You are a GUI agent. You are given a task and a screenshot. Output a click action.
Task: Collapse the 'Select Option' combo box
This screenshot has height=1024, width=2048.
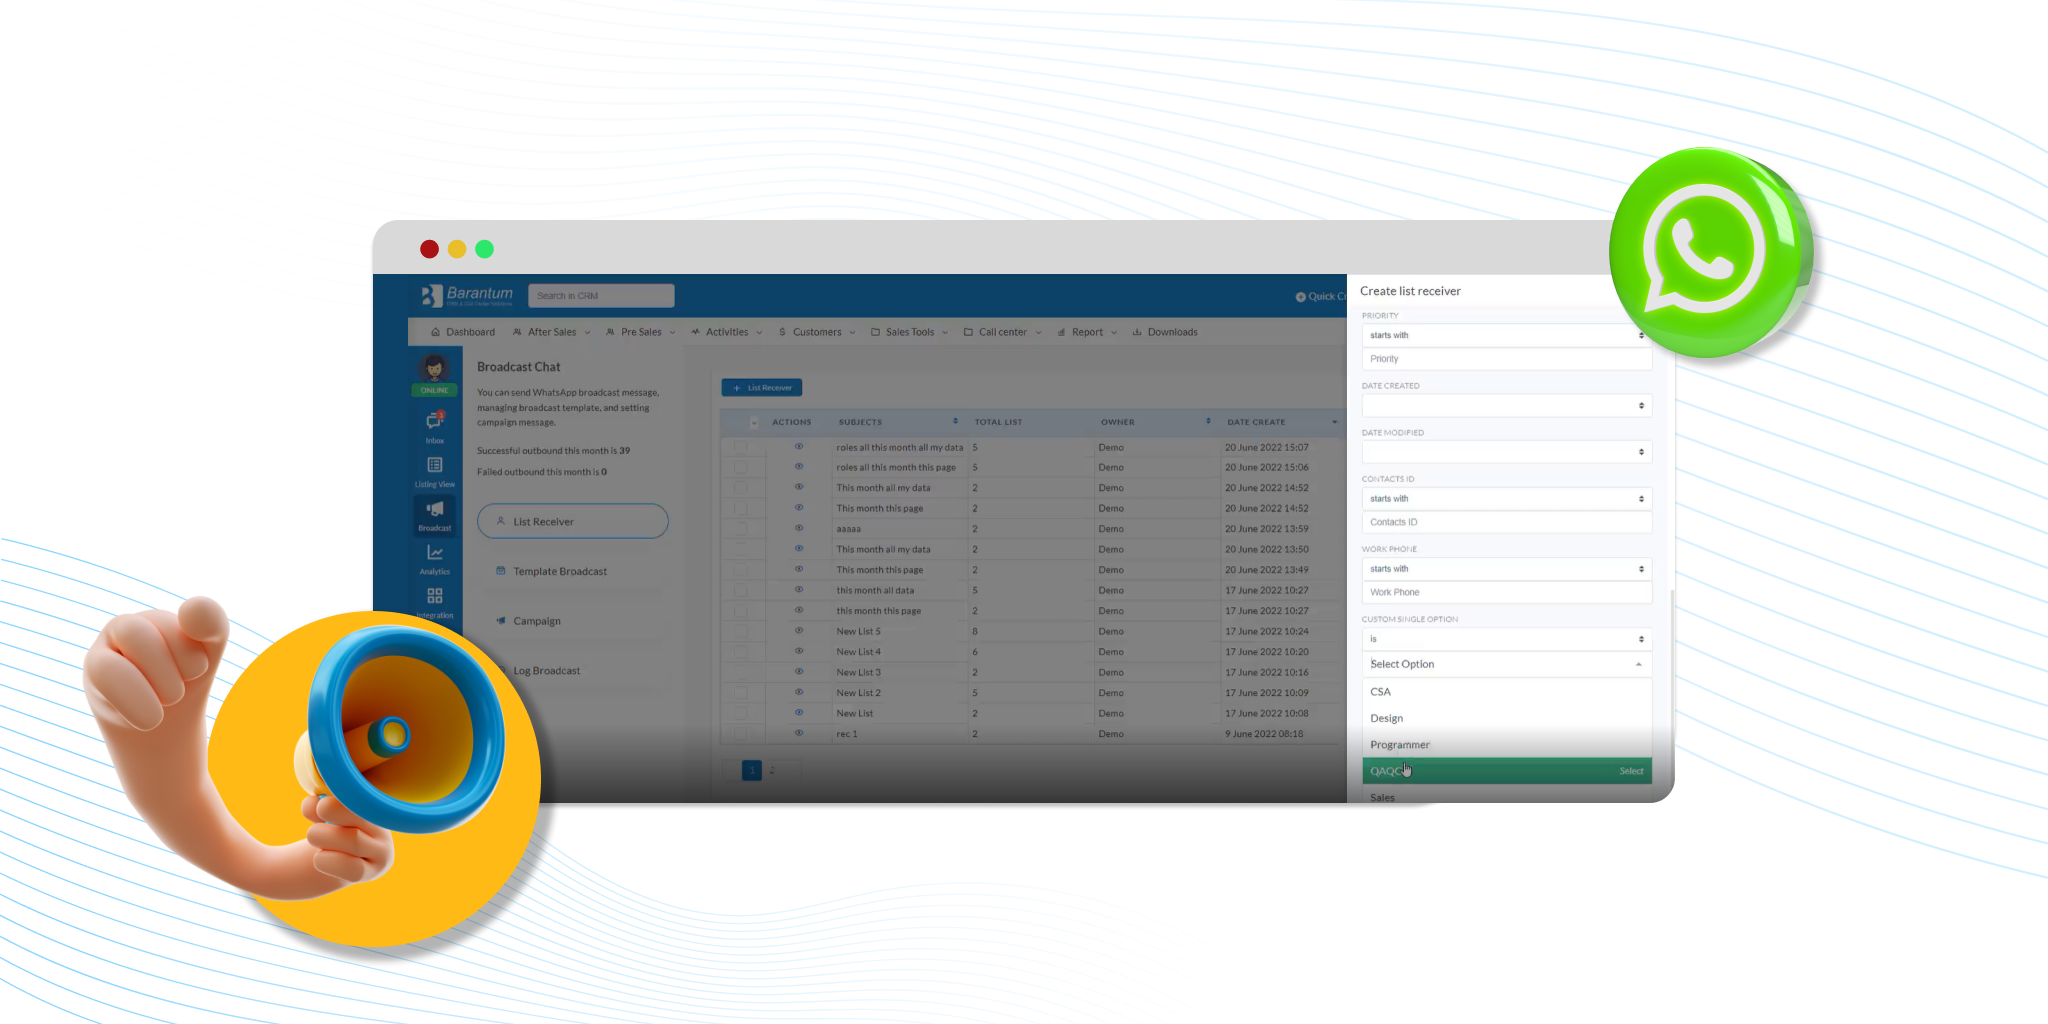pos(1506,664)
